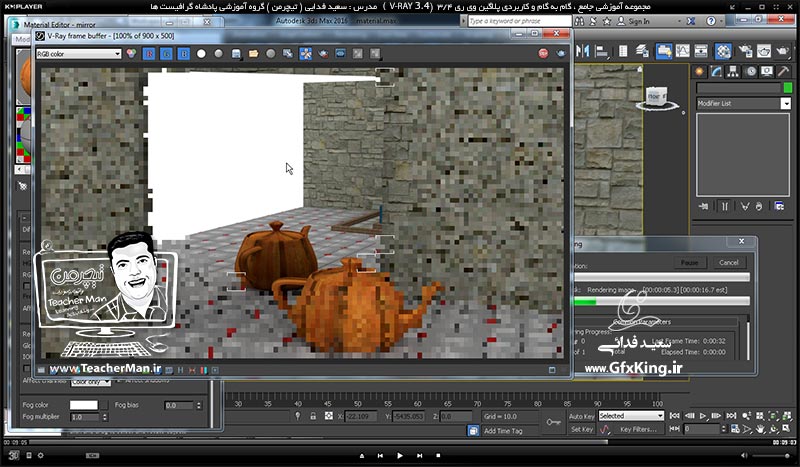The image size is (800, 467).
Task: Switch to the Modify command panel tab
Action: click(716, 72)
